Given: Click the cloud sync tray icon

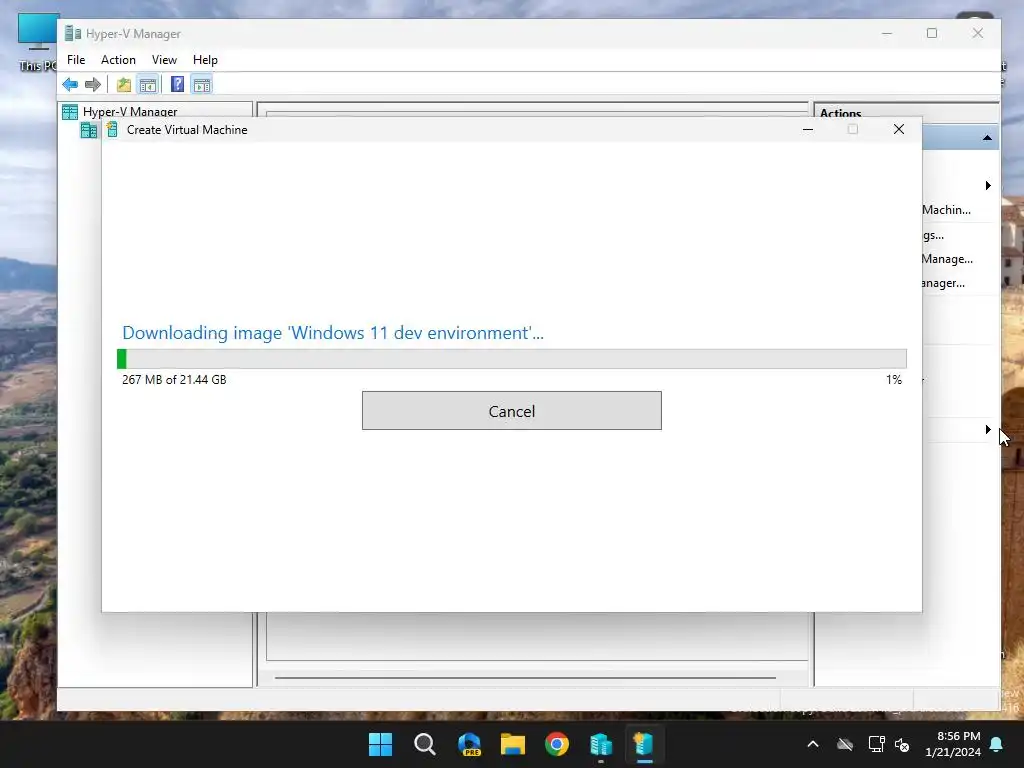Looking at the screenshot, I should (x=845, y=744).
